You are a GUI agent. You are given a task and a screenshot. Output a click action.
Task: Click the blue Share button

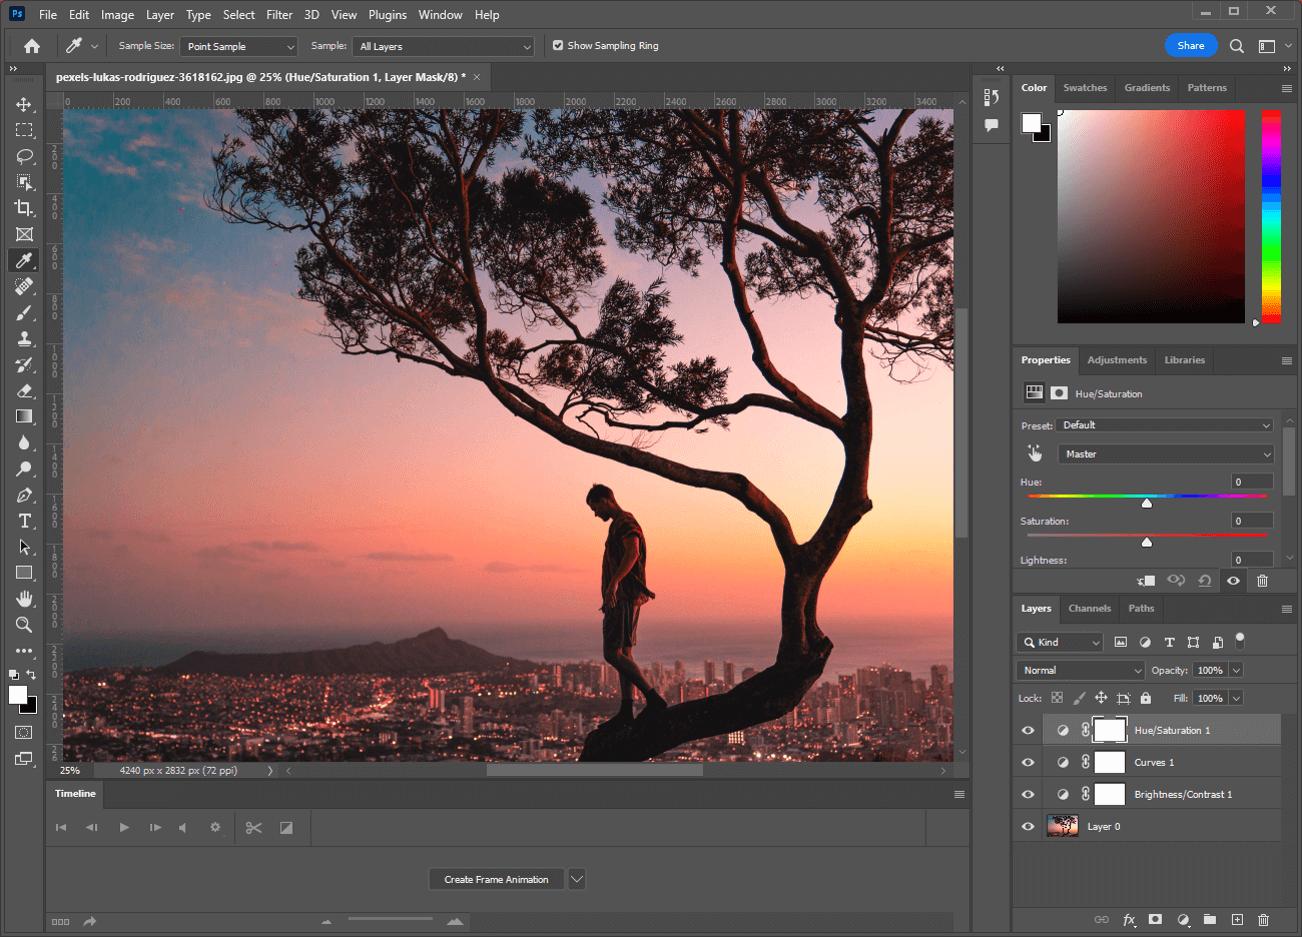1190,45
